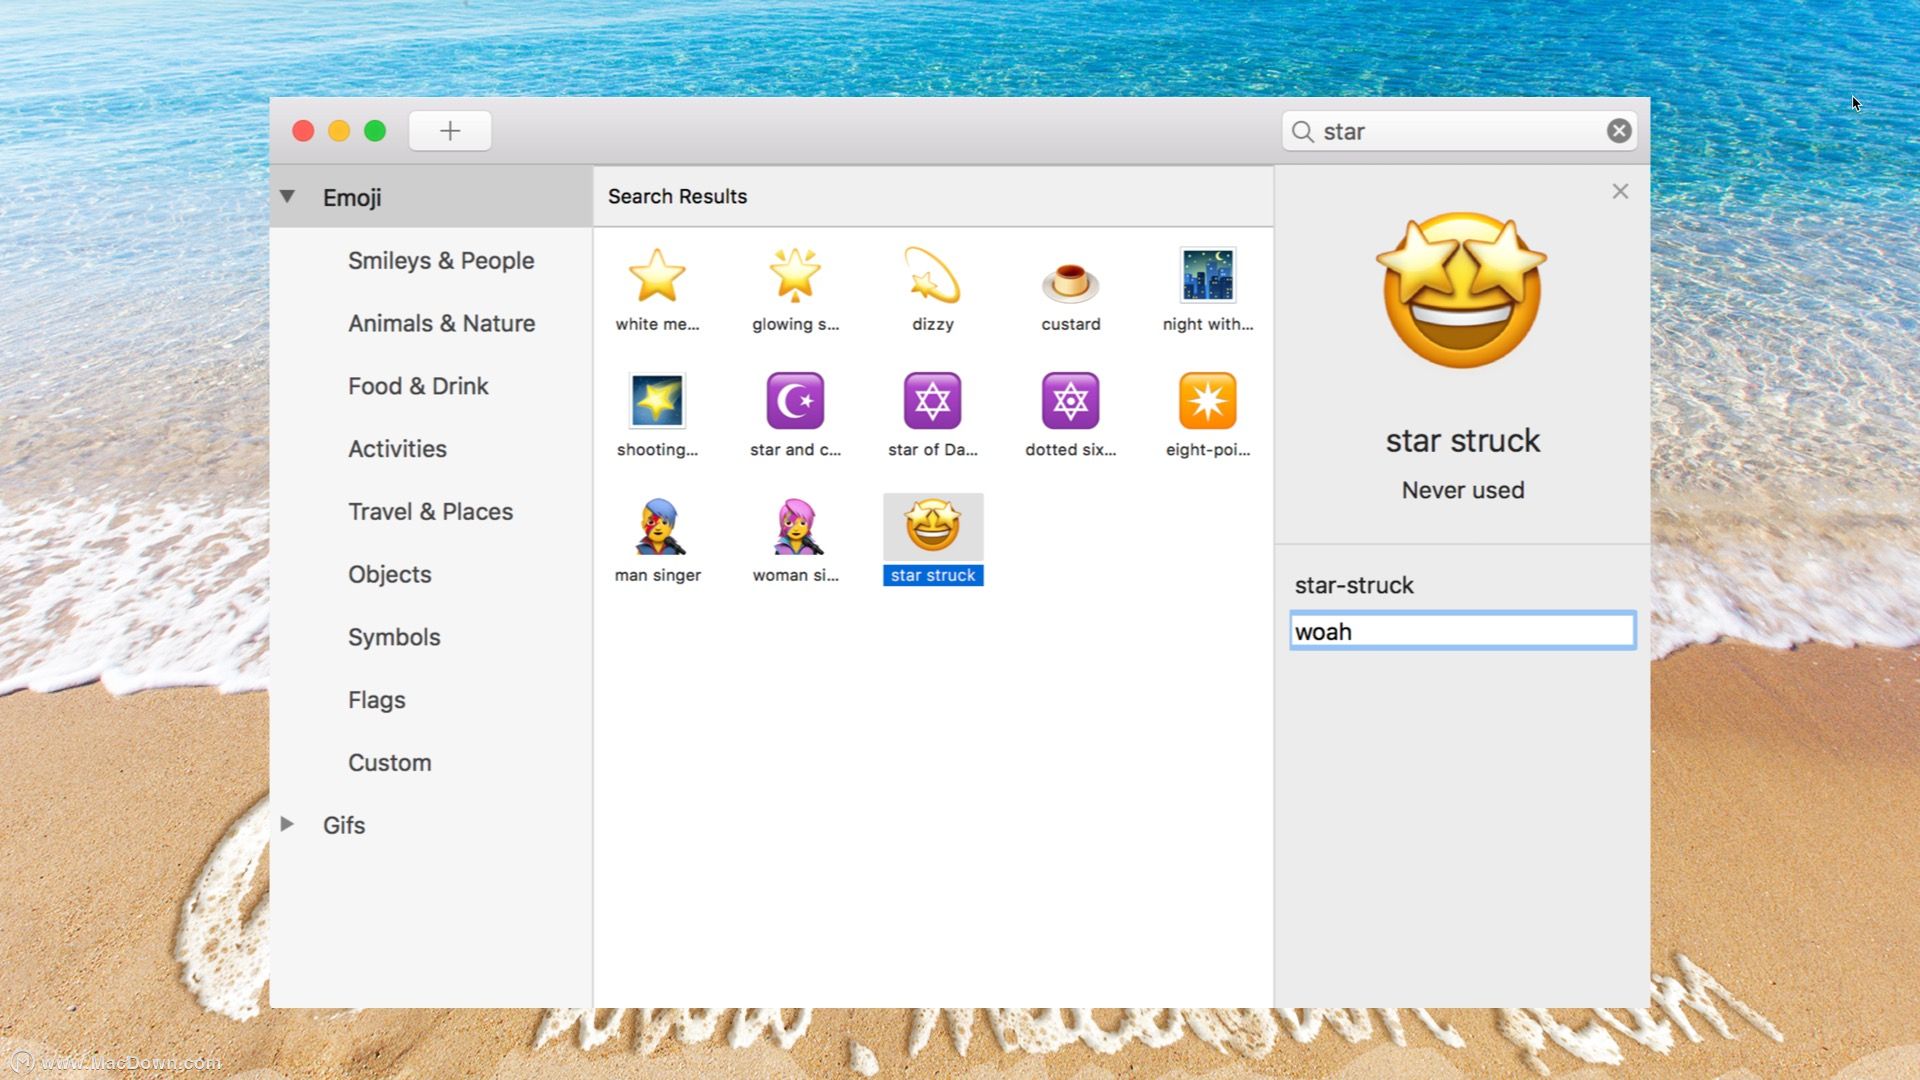
Task: Select the woman singer emoji
Action: [x=795, y=527]
